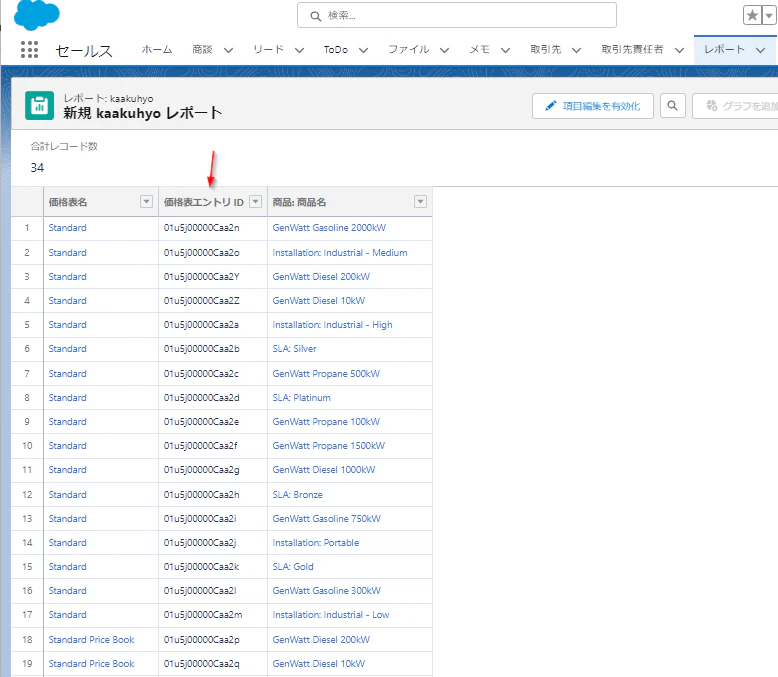Open the 取引先責任者 tab
Image resolution: width=778 pixels, height=677 pixels.
pos(632,50)
